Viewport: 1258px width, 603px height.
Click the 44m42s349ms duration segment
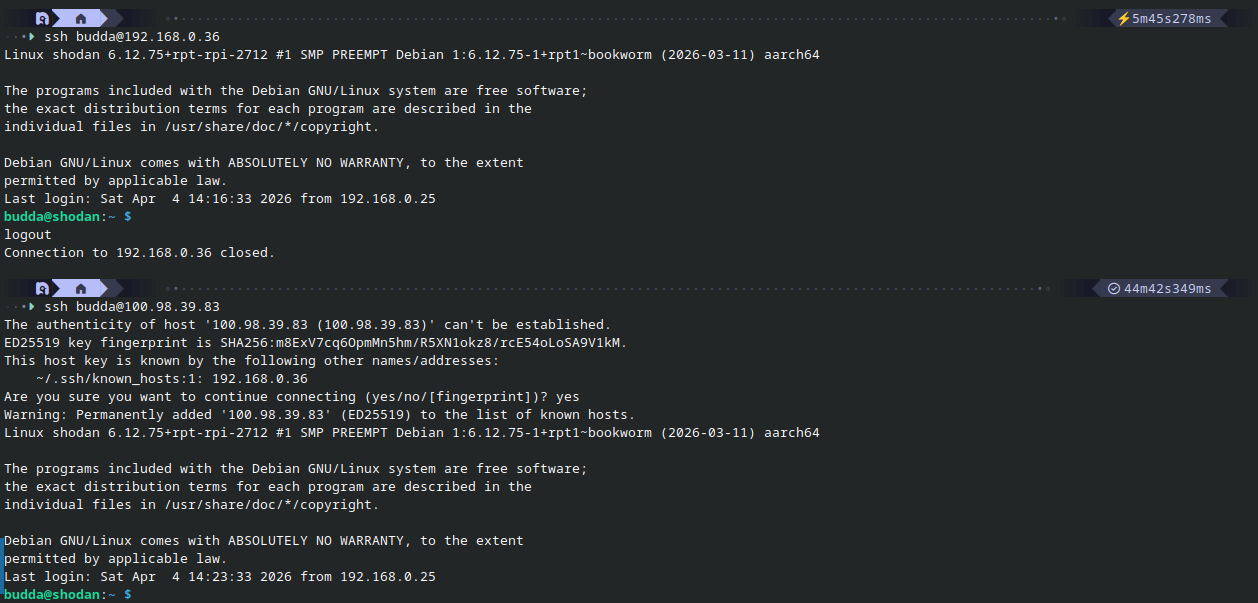1167,289
